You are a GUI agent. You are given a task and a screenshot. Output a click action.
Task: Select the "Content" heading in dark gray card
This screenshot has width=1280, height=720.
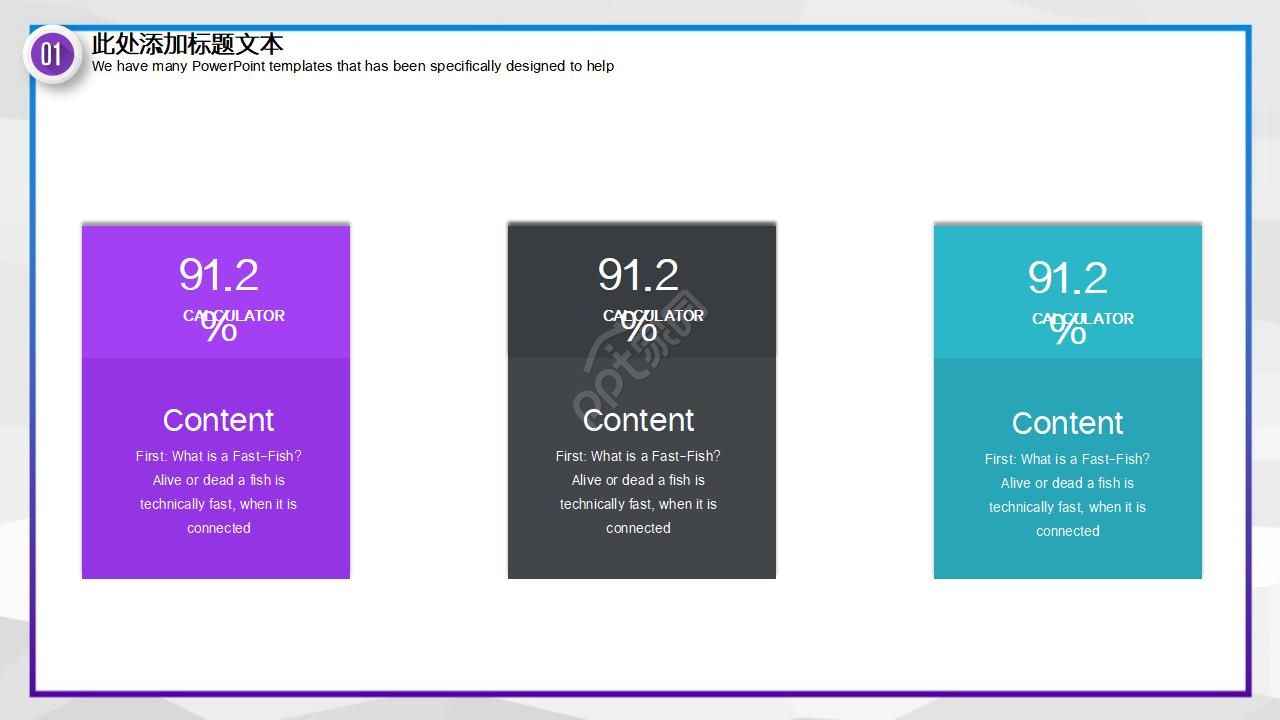(638, 420)
